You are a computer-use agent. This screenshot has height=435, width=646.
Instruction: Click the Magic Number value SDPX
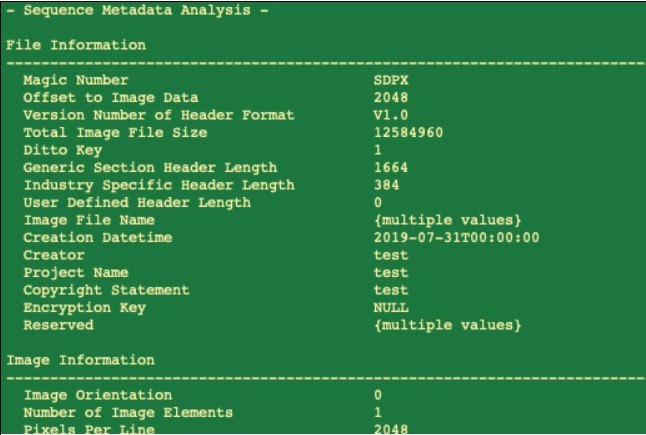pyautogui.click(x=391, y=80)
